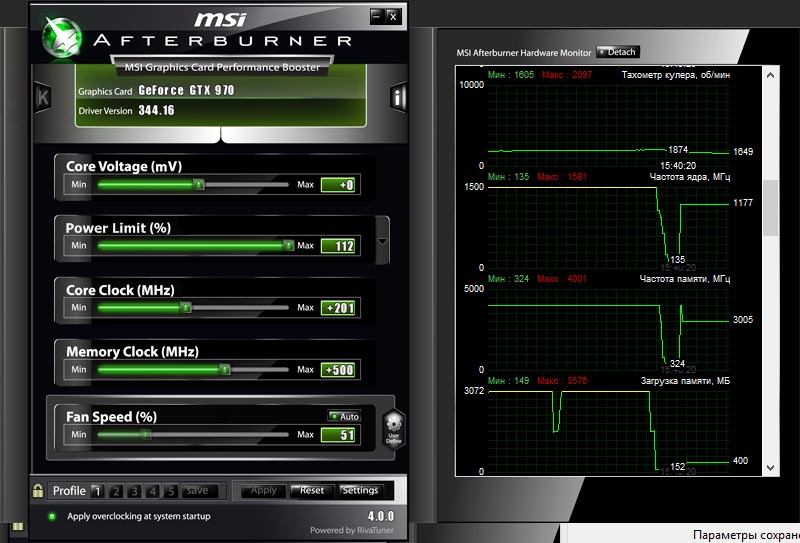Select profile slot 5
The image size is (800, 543).
tap(171, 491)
